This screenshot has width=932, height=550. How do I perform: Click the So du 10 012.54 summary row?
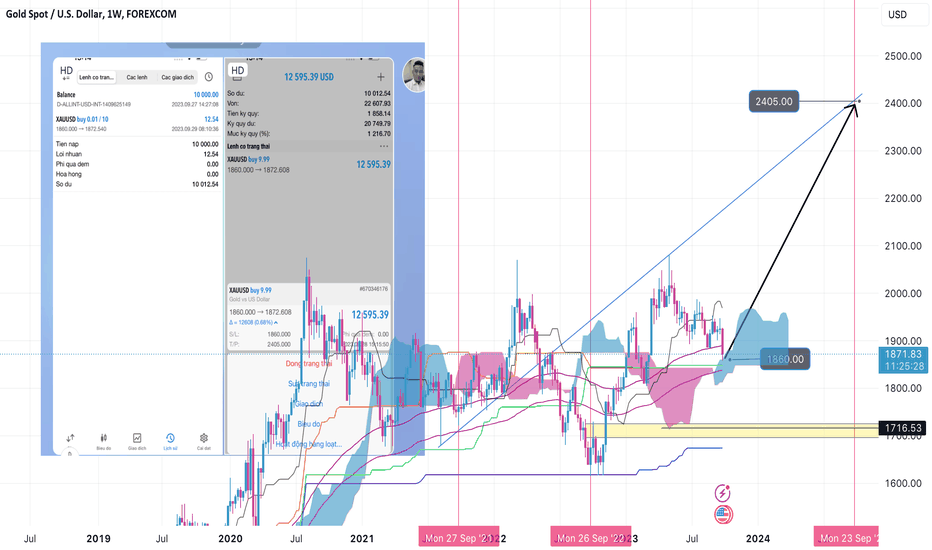(x=137, y=184)
